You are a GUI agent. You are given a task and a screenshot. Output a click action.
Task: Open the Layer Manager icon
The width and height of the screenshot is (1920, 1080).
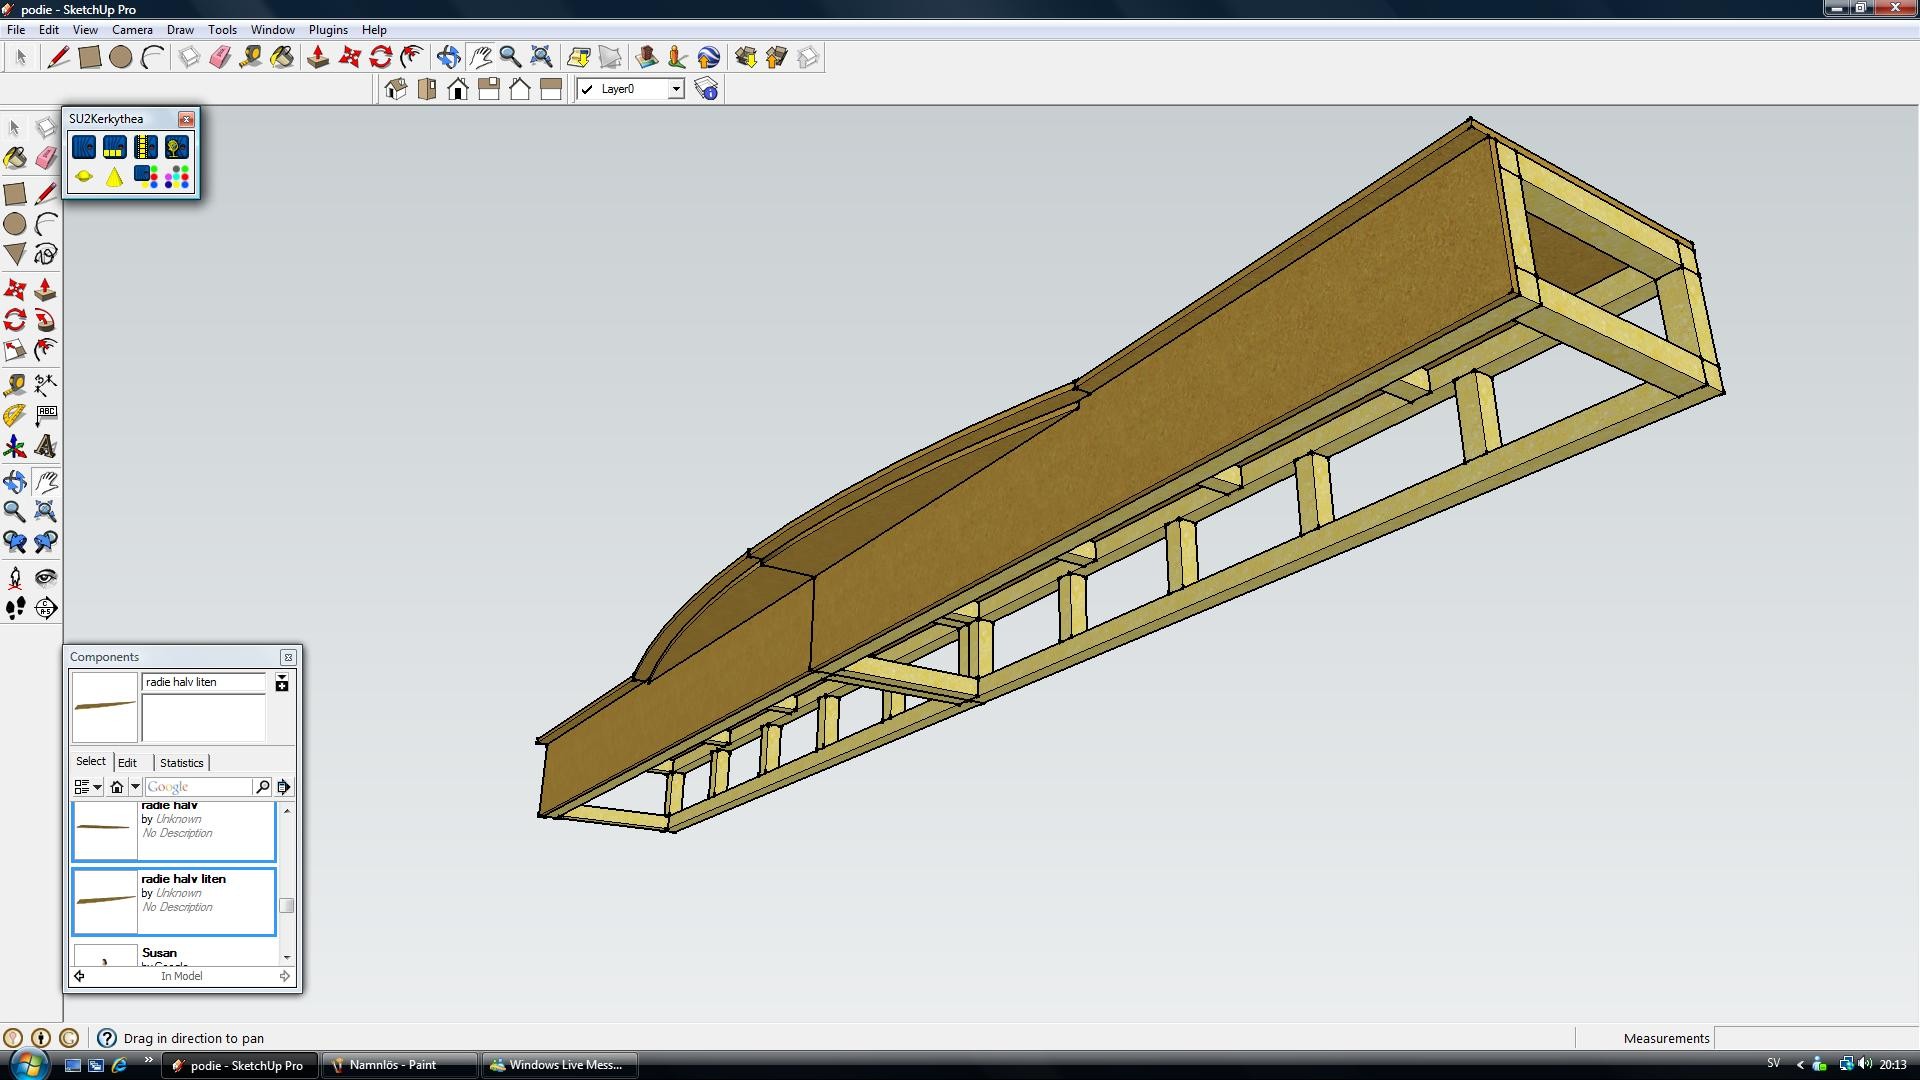coord(707,89)
